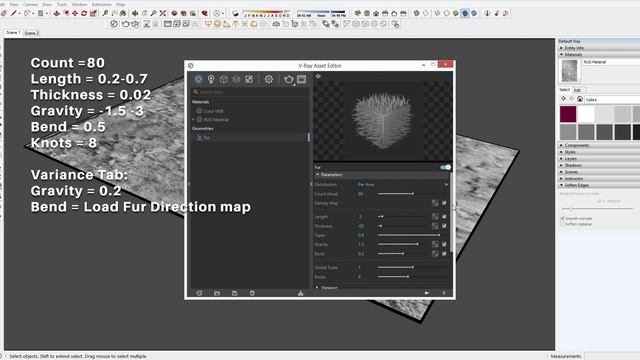Switch to Edit tab in Materials panel

coord(577,90)
